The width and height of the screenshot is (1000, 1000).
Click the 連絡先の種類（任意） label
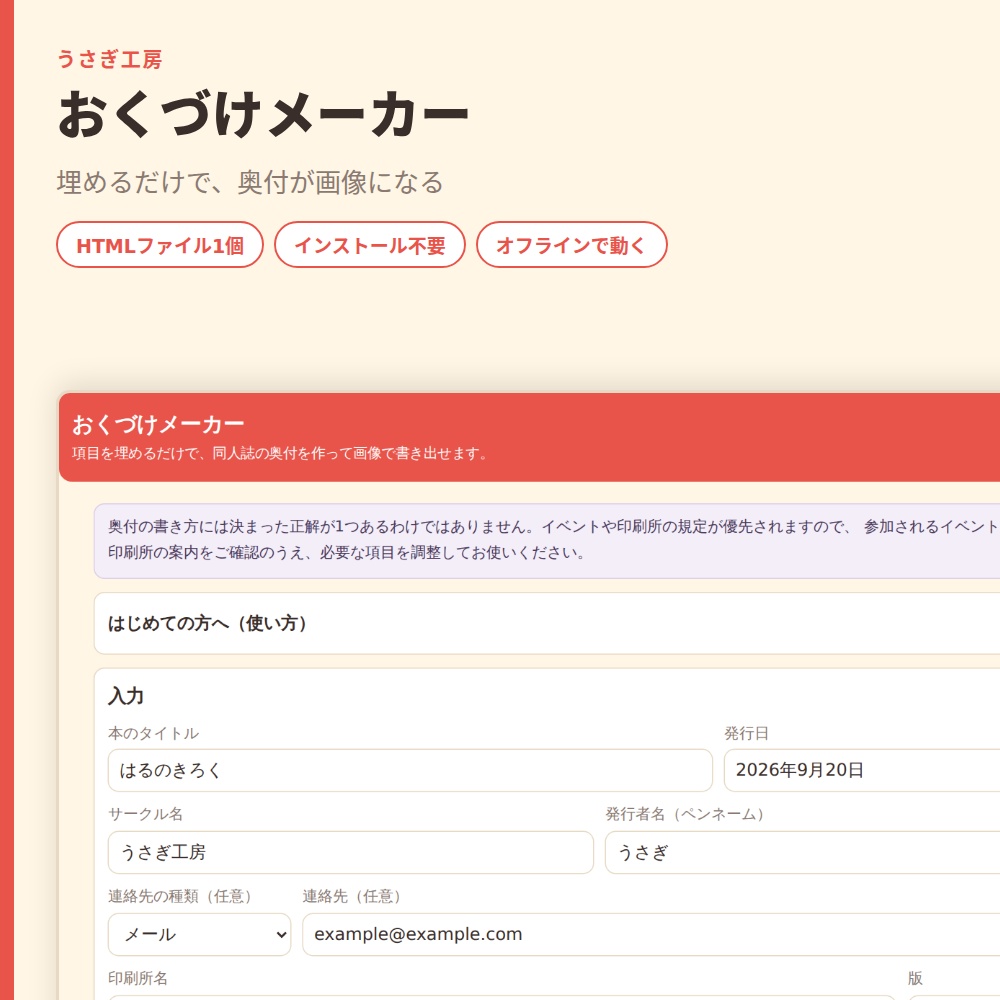pos(180,897)
